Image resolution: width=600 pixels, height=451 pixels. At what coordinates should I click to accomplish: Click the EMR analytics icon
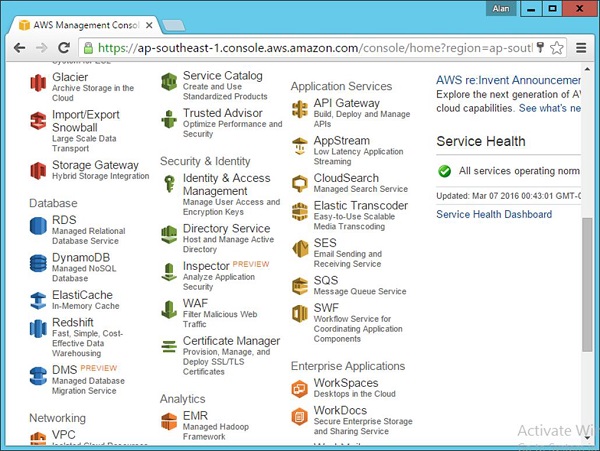[x=169, y=422]
